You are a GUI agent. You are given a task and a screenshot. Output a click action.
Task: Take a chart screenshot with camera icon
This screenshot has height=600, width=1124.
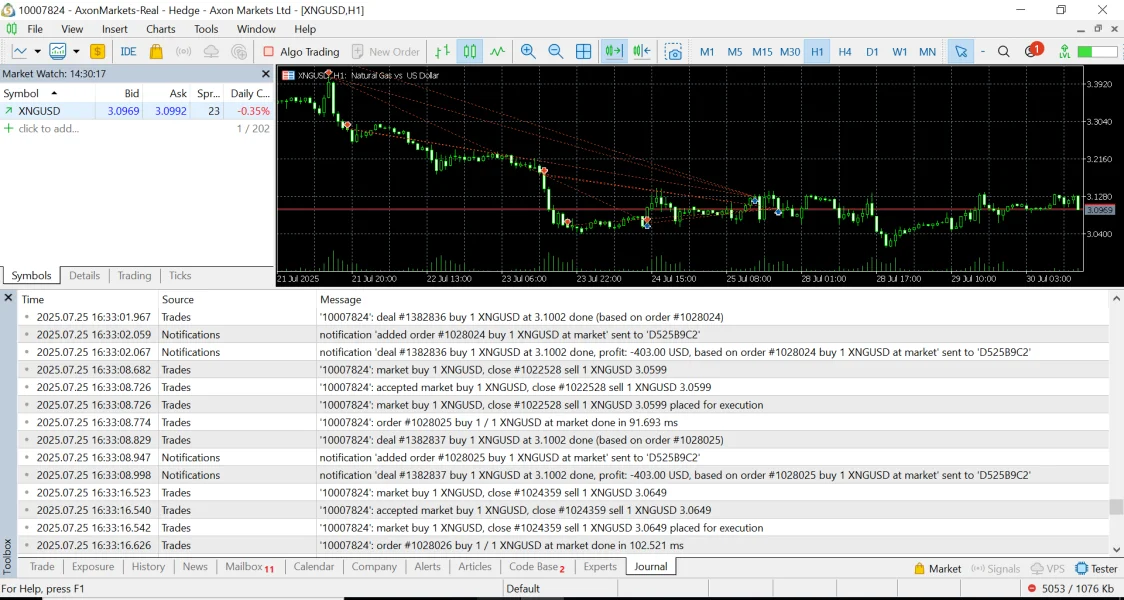pyautogui.click(x=675, y=52)
